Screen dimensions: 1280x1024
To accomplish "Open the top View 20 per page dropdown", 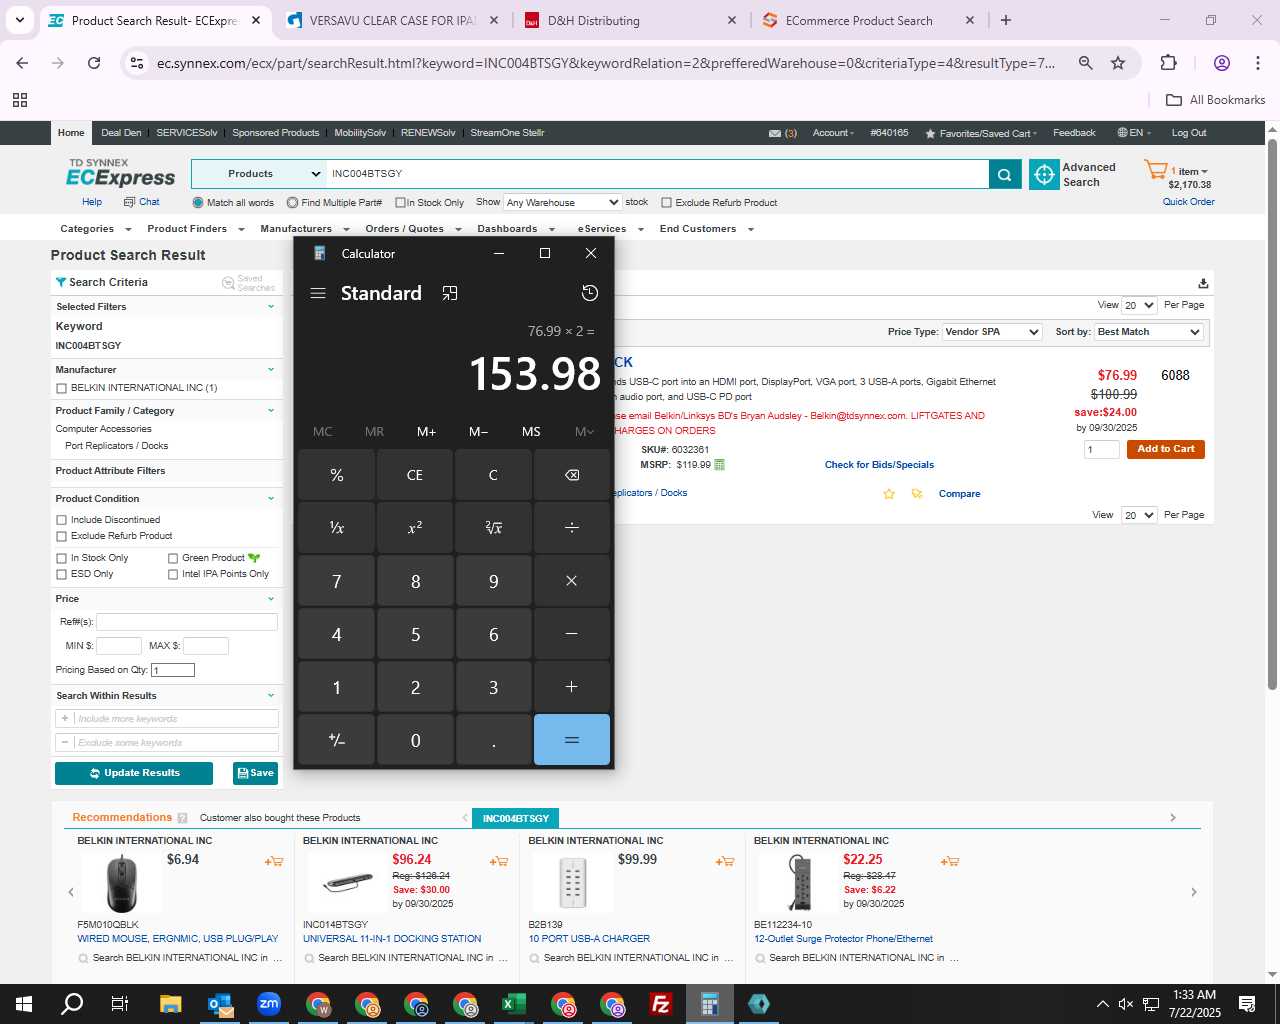I will [1139, 306].
